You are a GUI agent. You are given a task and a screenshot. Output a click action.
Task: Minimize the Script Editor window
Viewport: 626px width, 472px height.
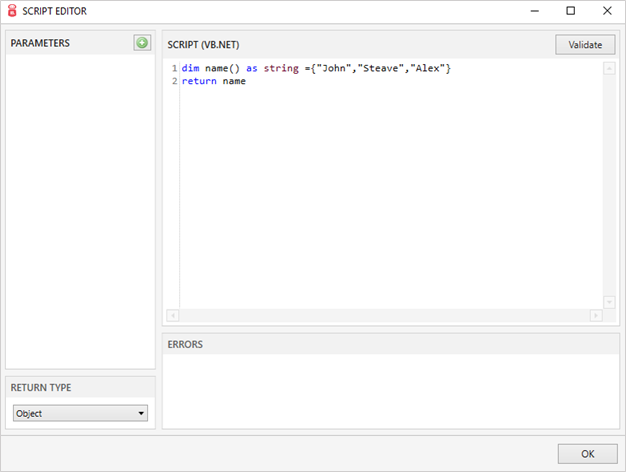click(535, 11)
